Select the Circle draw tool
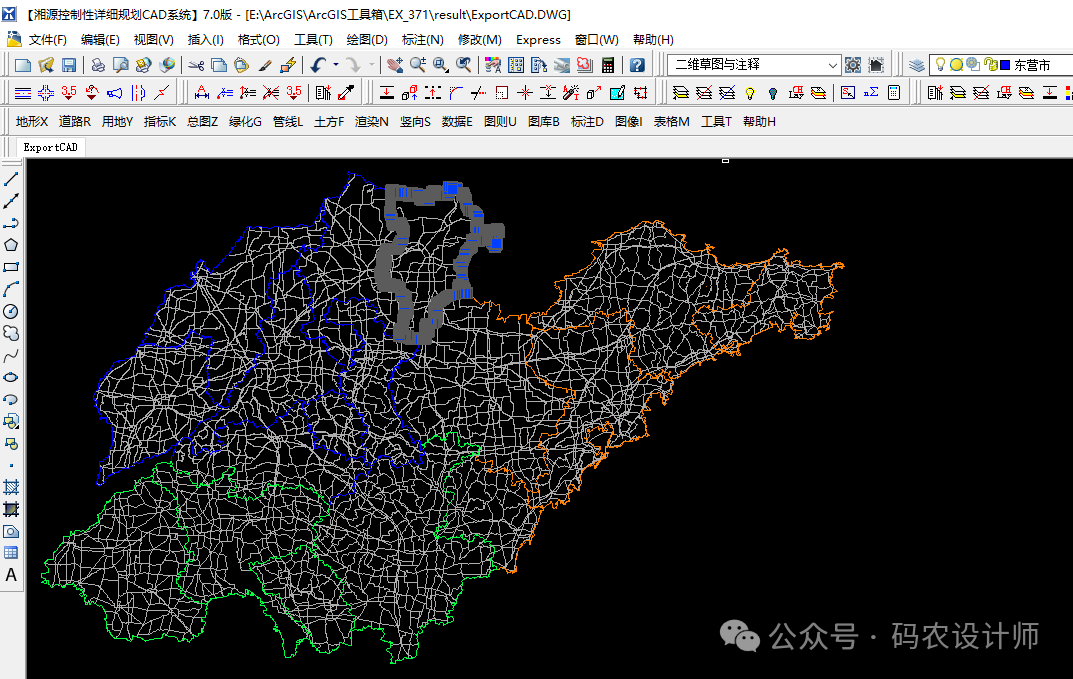1073x679 pixels. pos(11,311)
